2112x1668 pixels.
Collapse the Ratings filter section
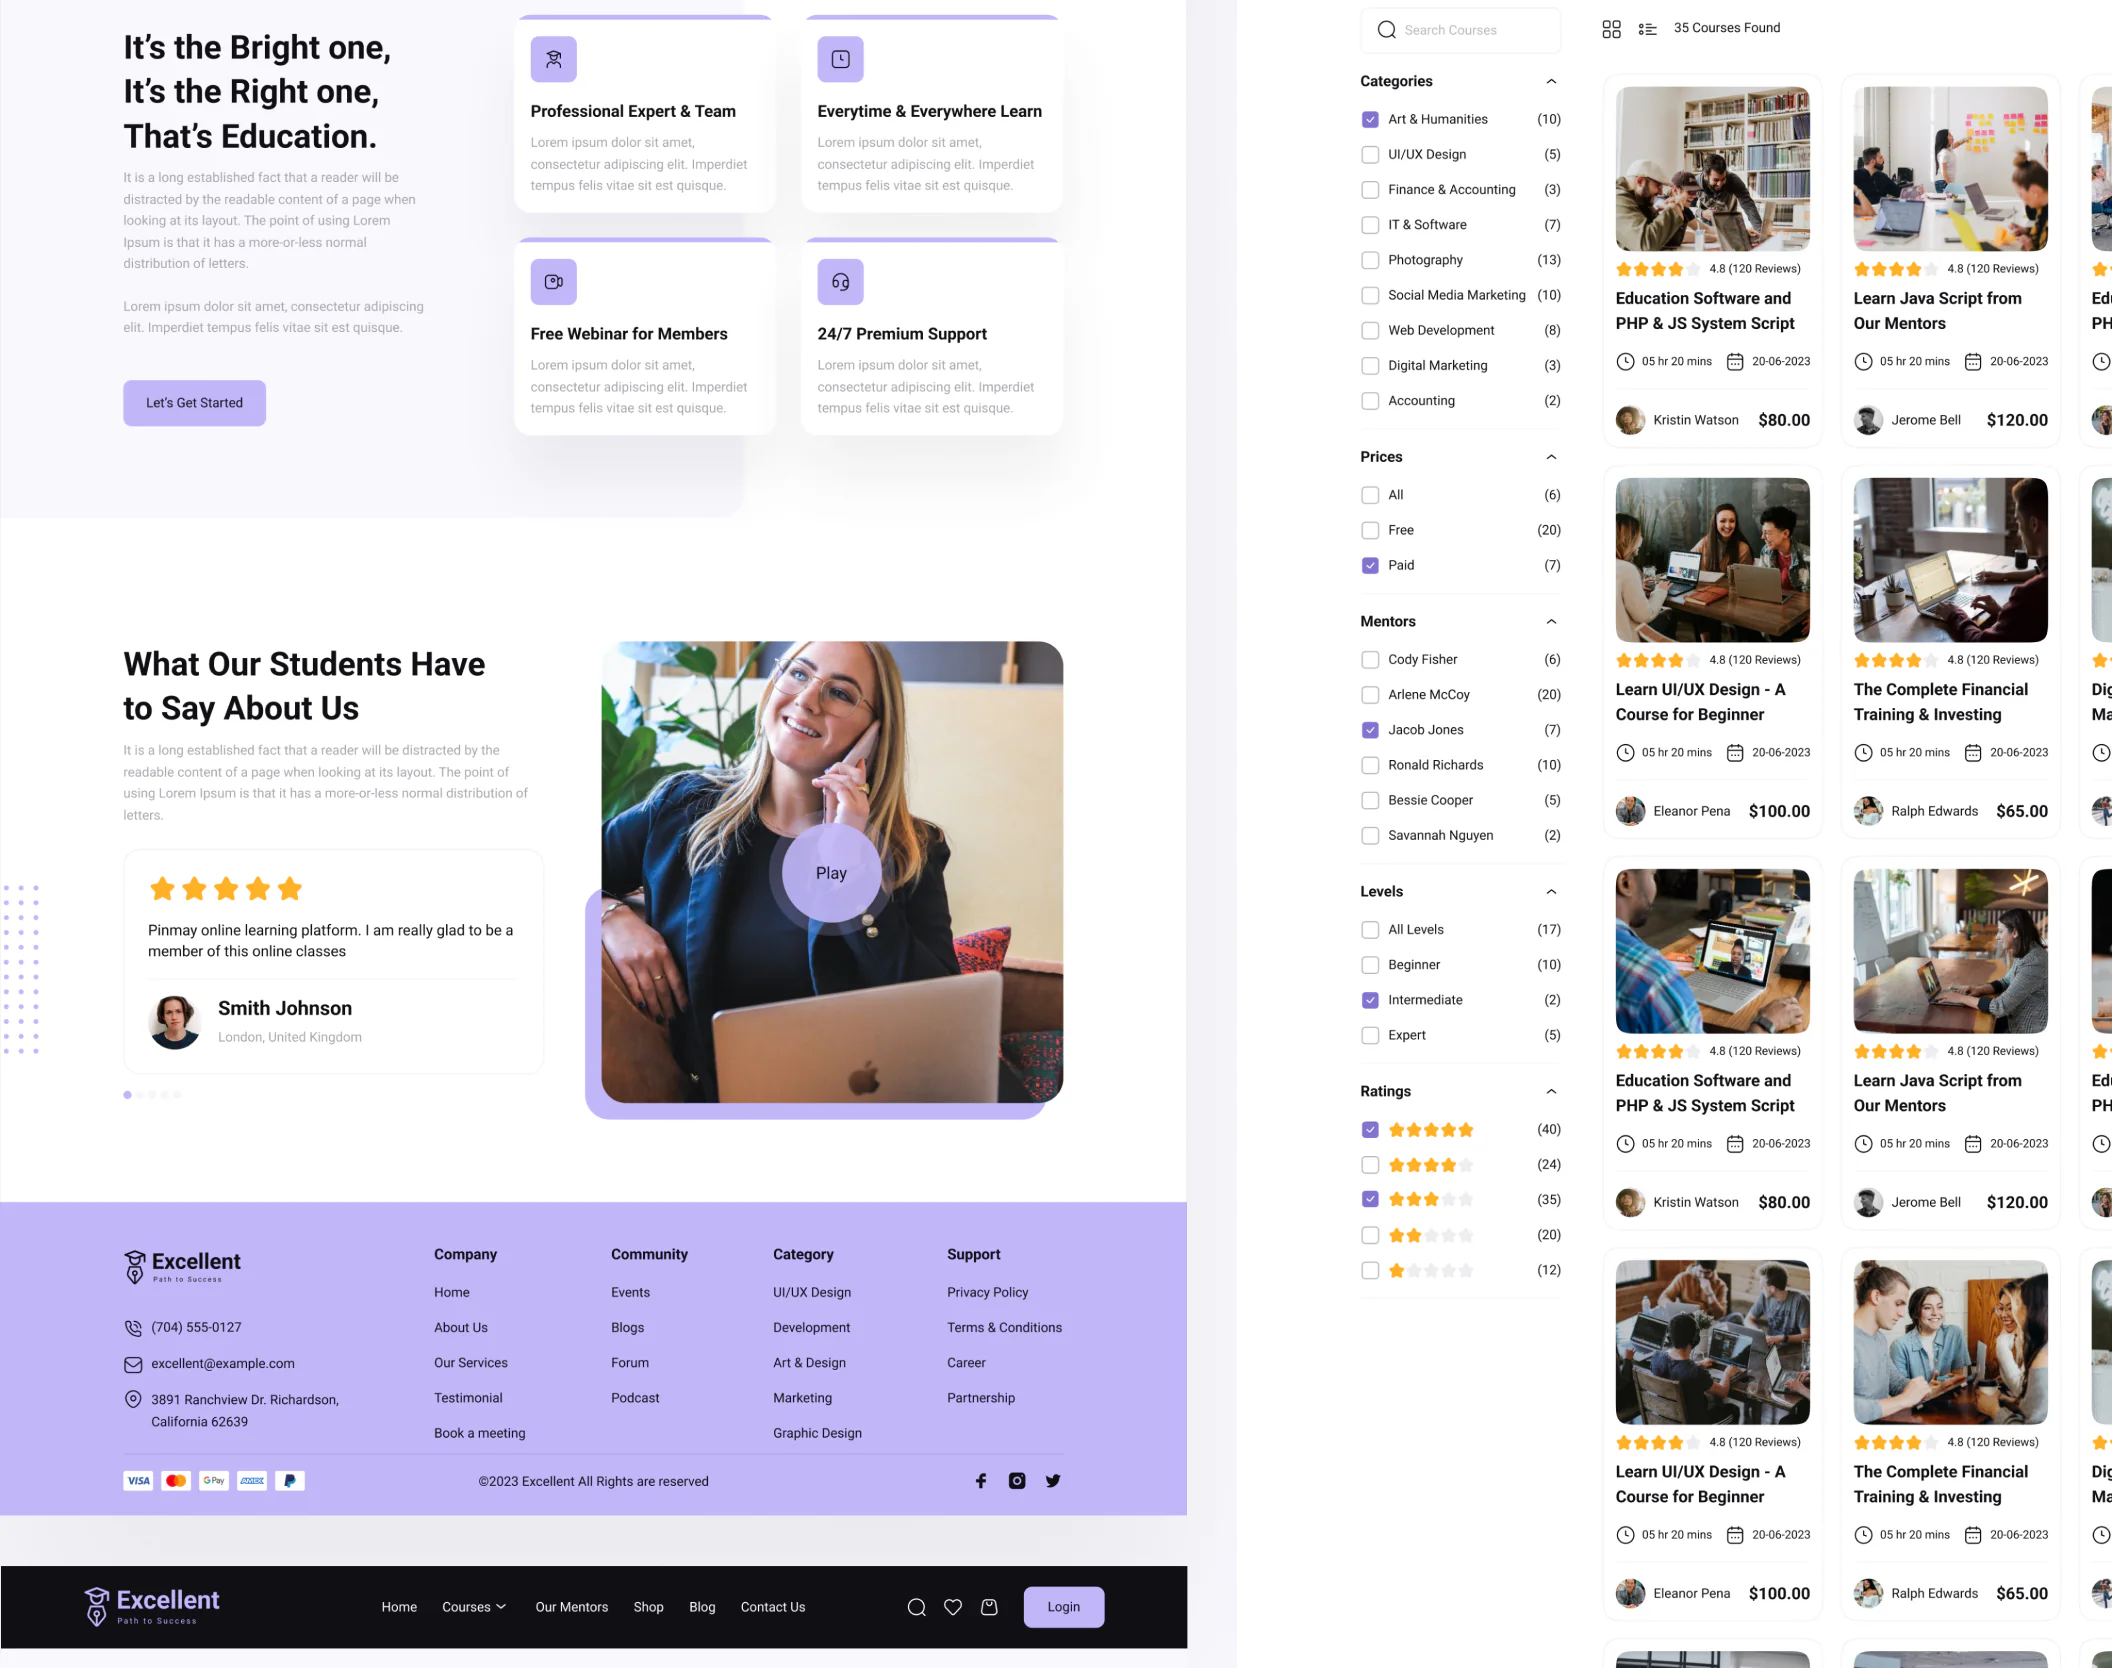click(x=1551, y=1092)
